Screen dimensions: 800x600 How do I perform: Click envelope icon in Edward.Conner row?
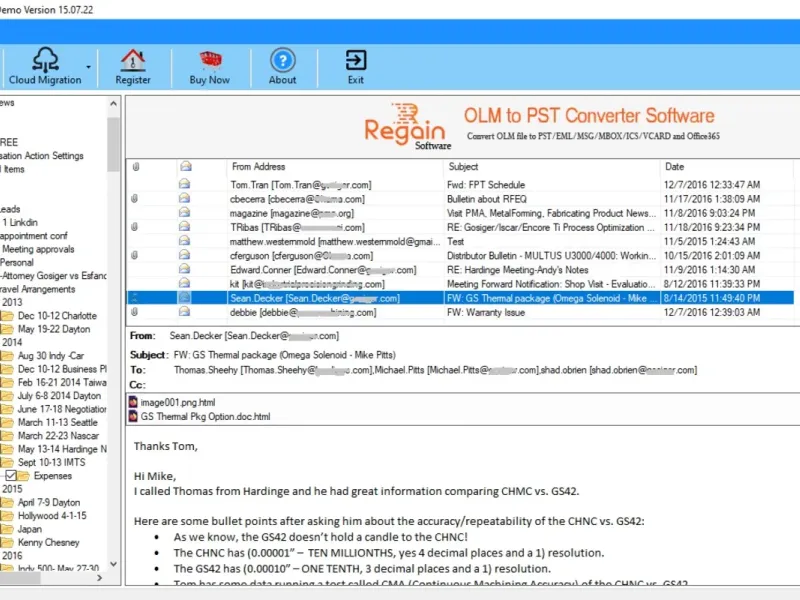(x=185, y=269)
